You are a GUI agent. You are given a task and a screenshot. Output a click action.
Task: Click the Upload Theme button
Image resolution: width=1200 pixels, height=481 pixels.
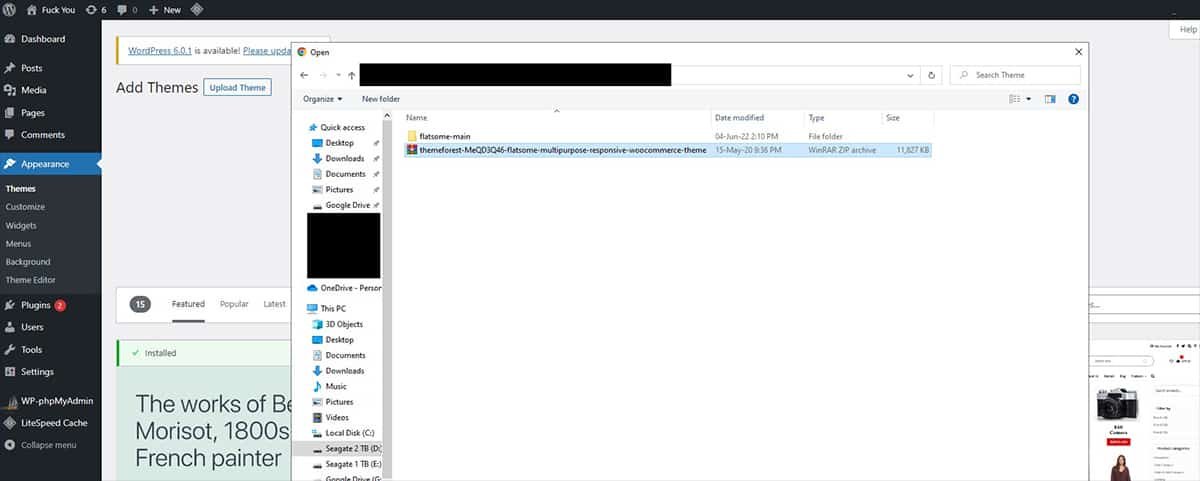[x=237, y=87]
